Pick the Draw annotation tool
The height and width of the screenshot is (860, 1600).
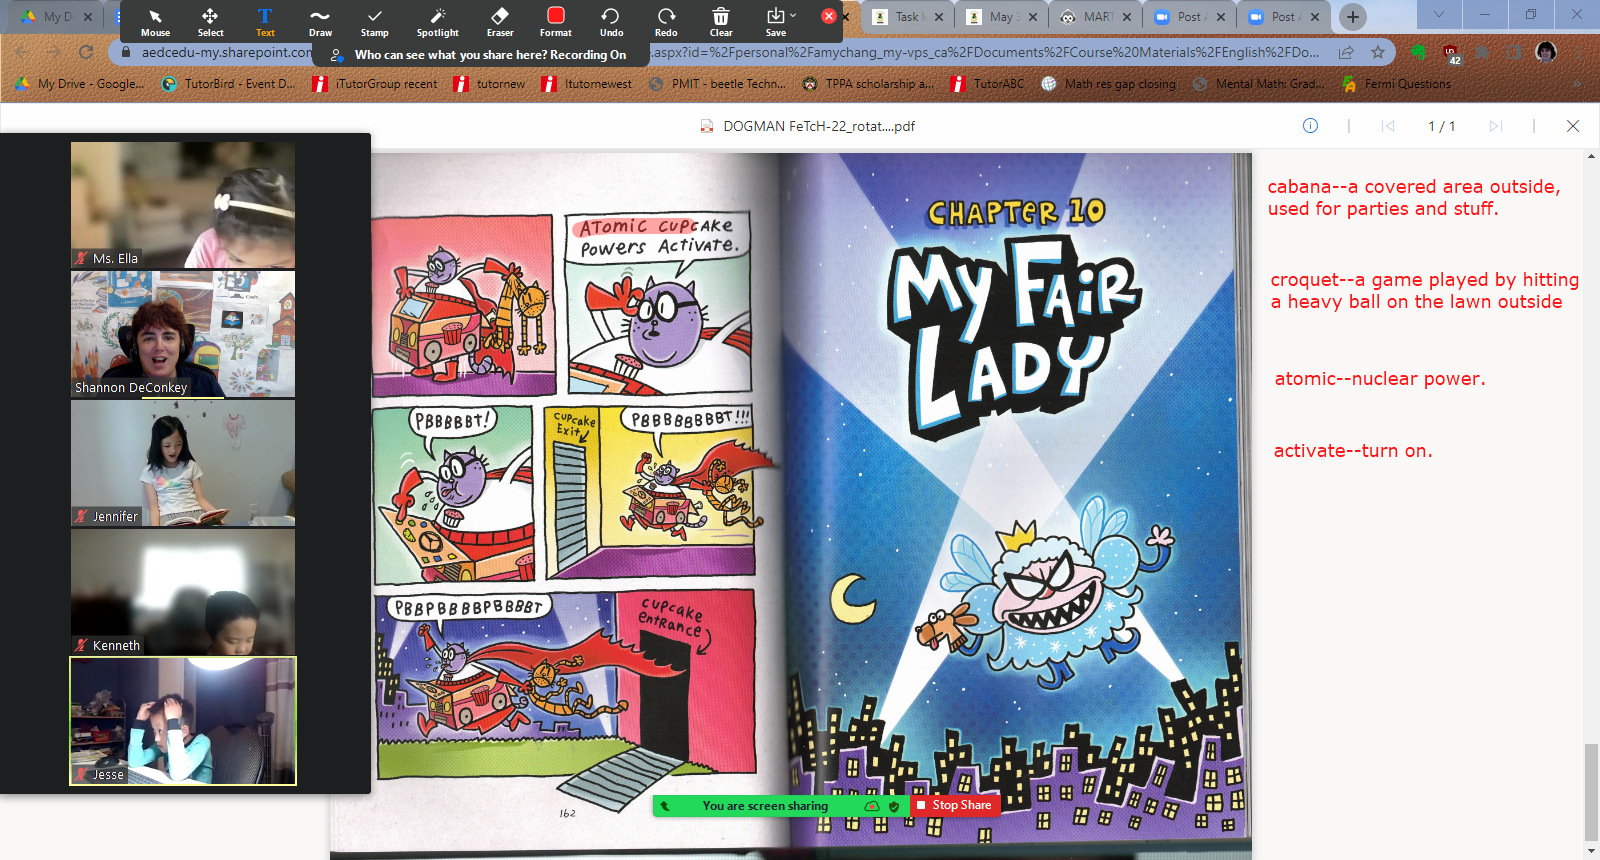pyautogui.click(x=320, y=22)
